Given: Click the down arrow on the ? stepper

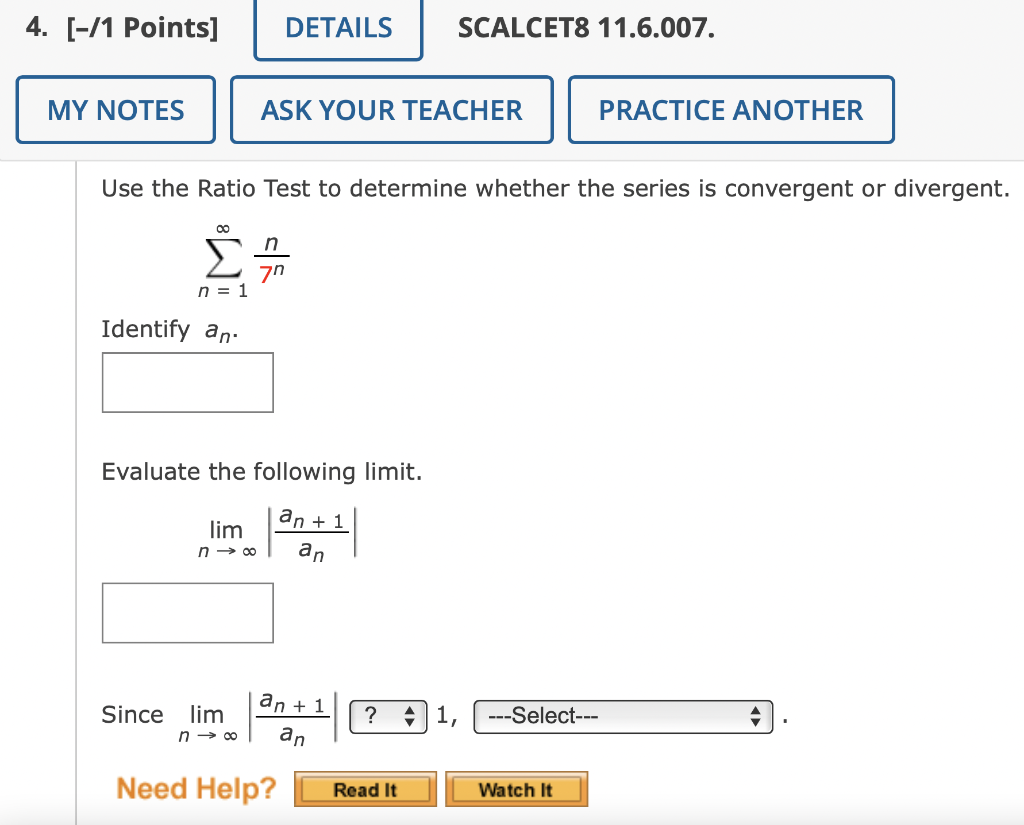Looking at the screenshot, I should [x=408, y=722].
